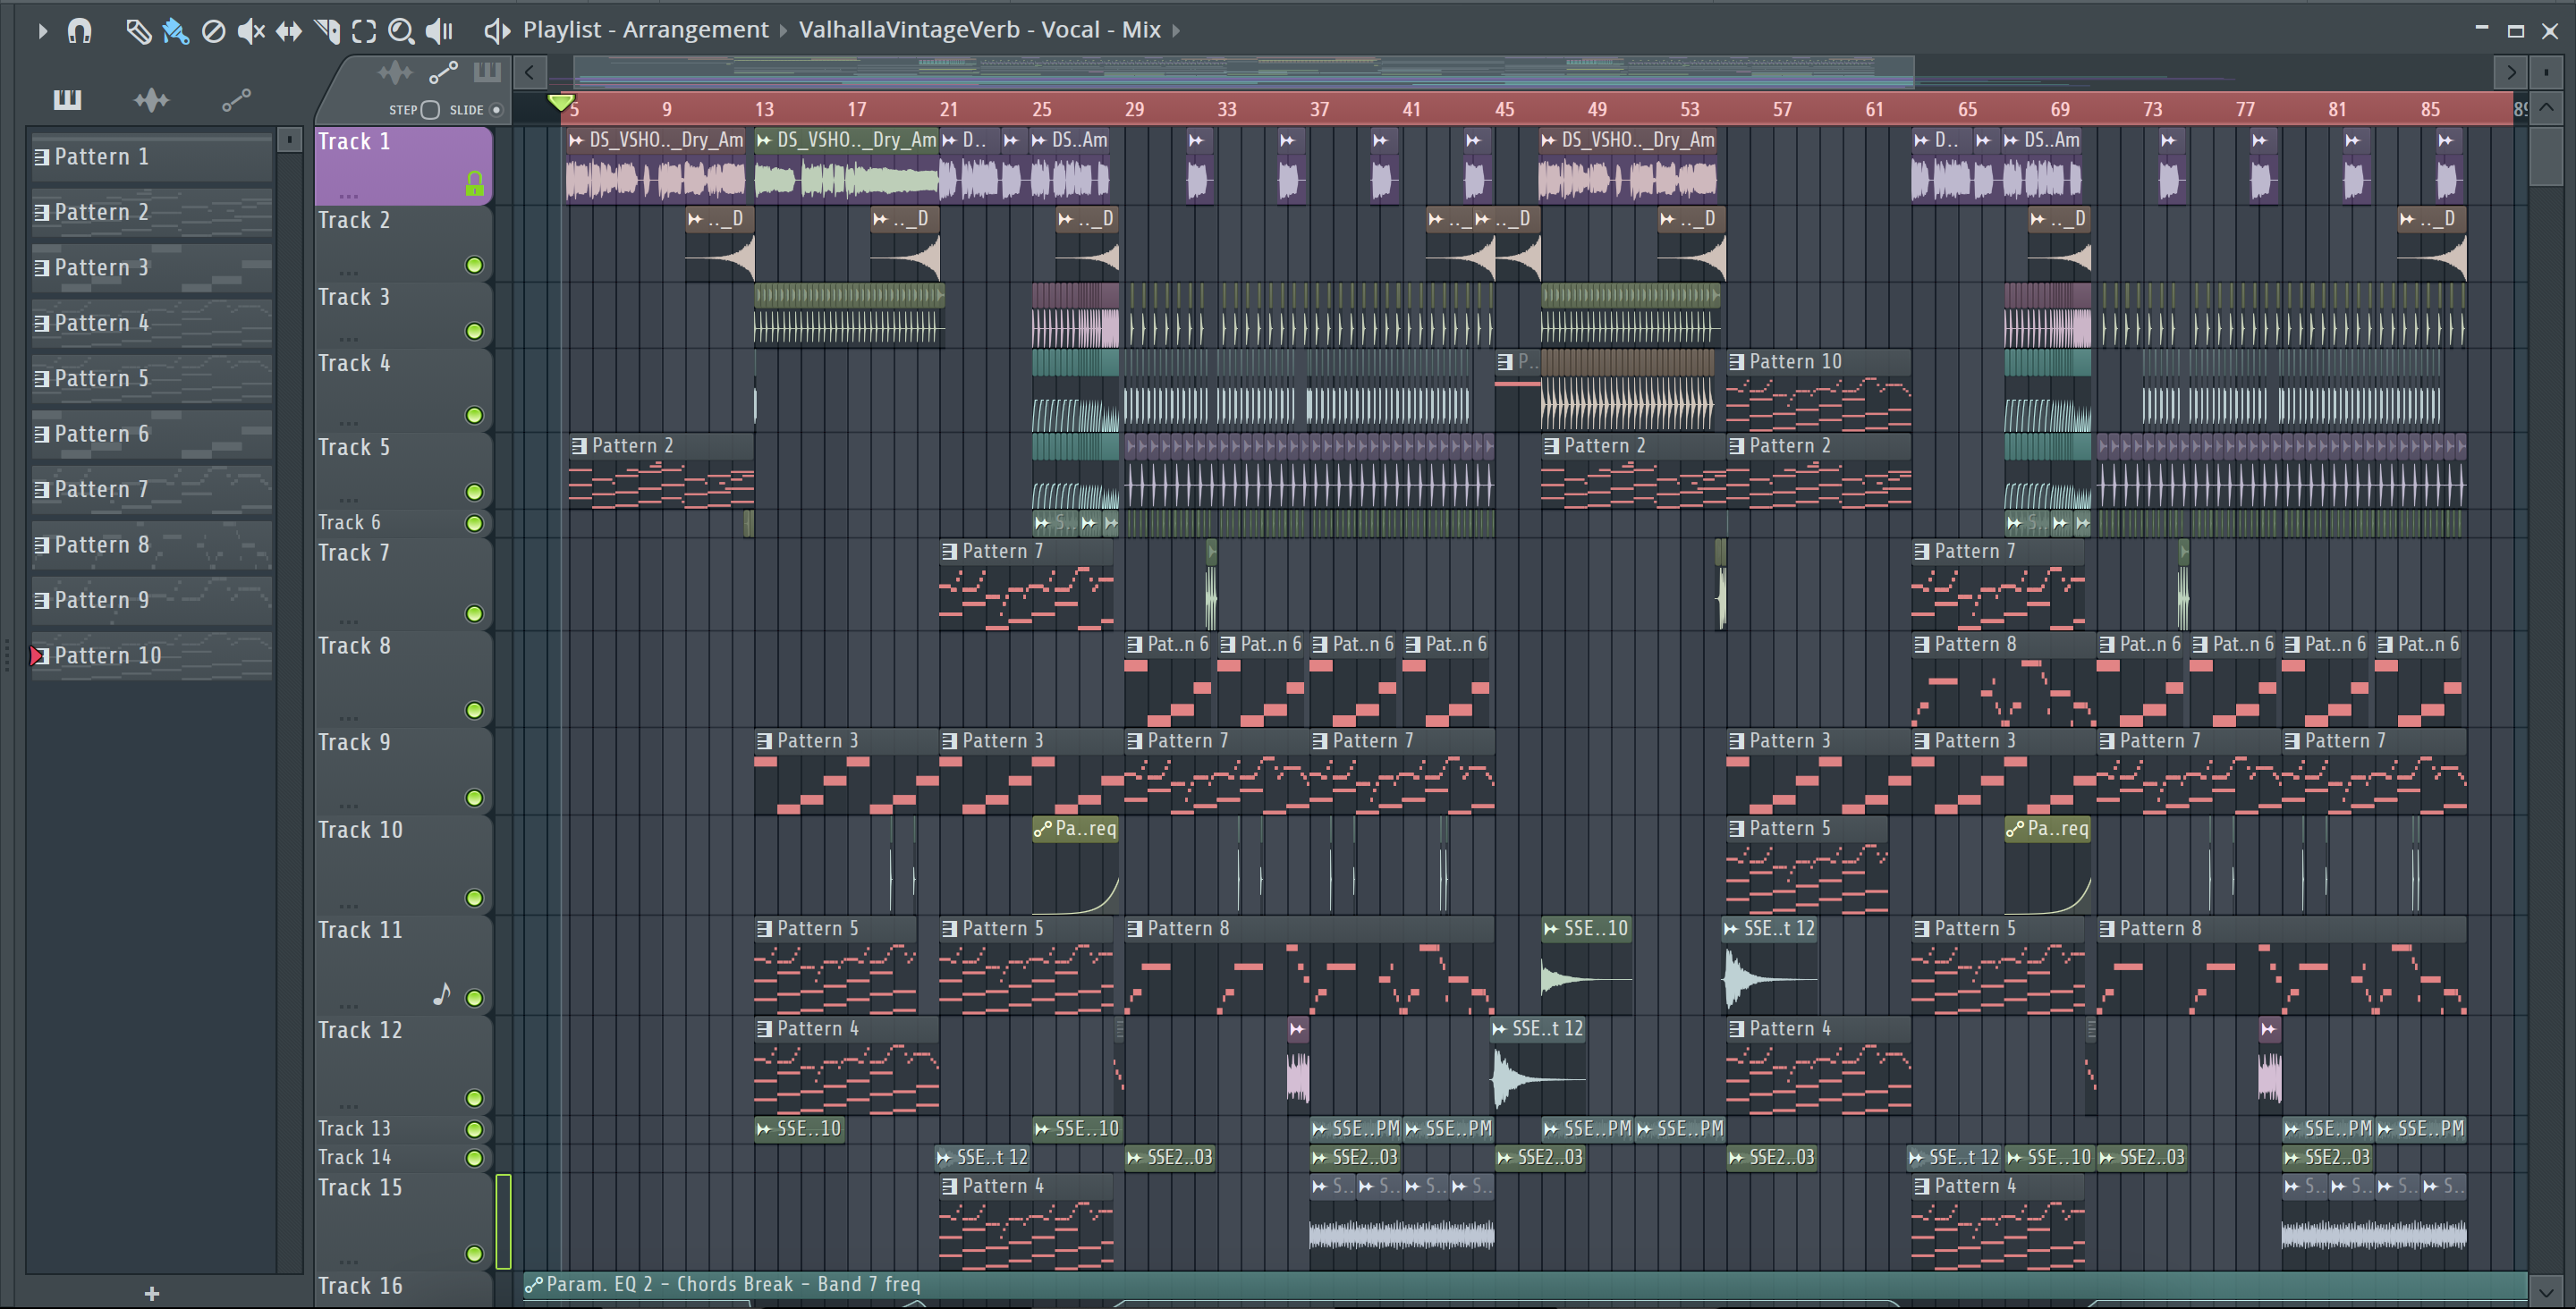Image resolution: width=2576 pixels, height=1309 pixels.
Task: Mute Track 3 with its green LED
Action: point(475,331)
